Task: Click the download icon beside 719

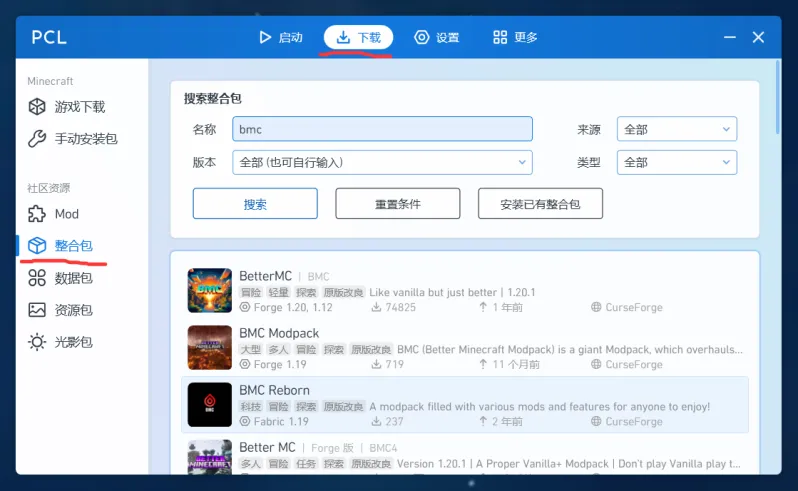Action: coord(376,364)
